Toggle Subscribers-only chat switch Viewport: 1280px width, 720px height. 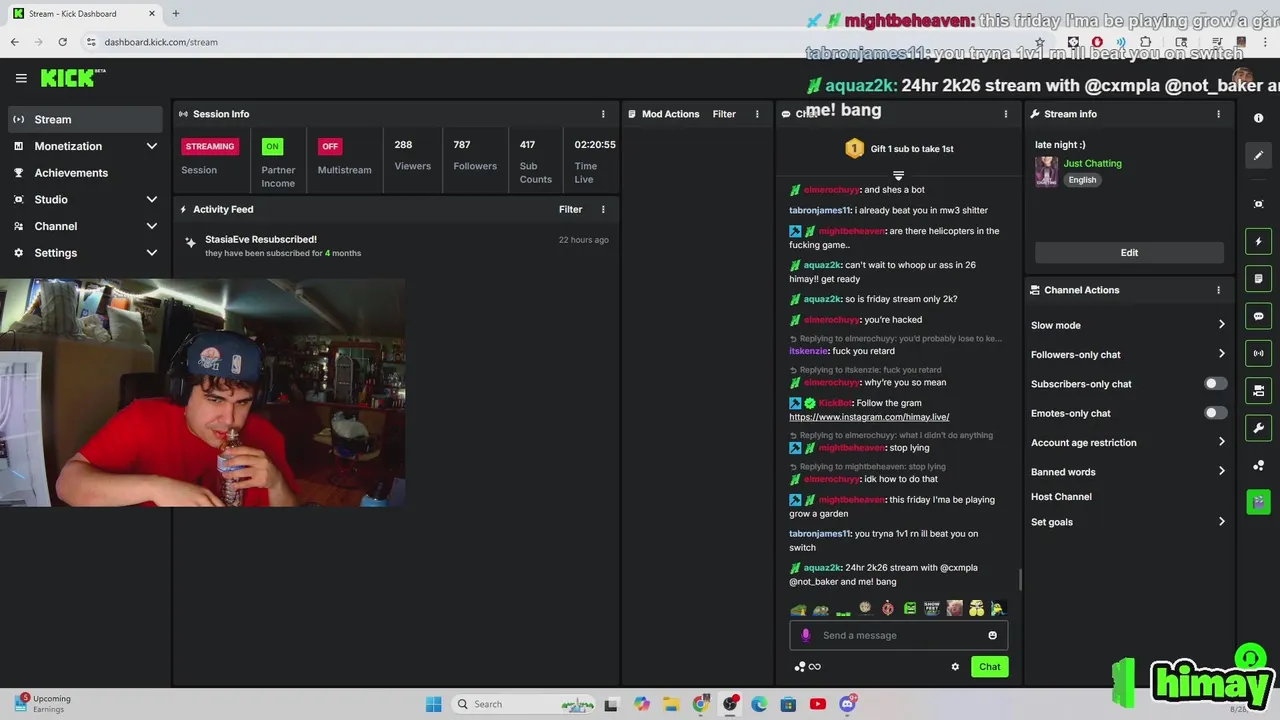pyautogui.click(x=1215, y=384)
